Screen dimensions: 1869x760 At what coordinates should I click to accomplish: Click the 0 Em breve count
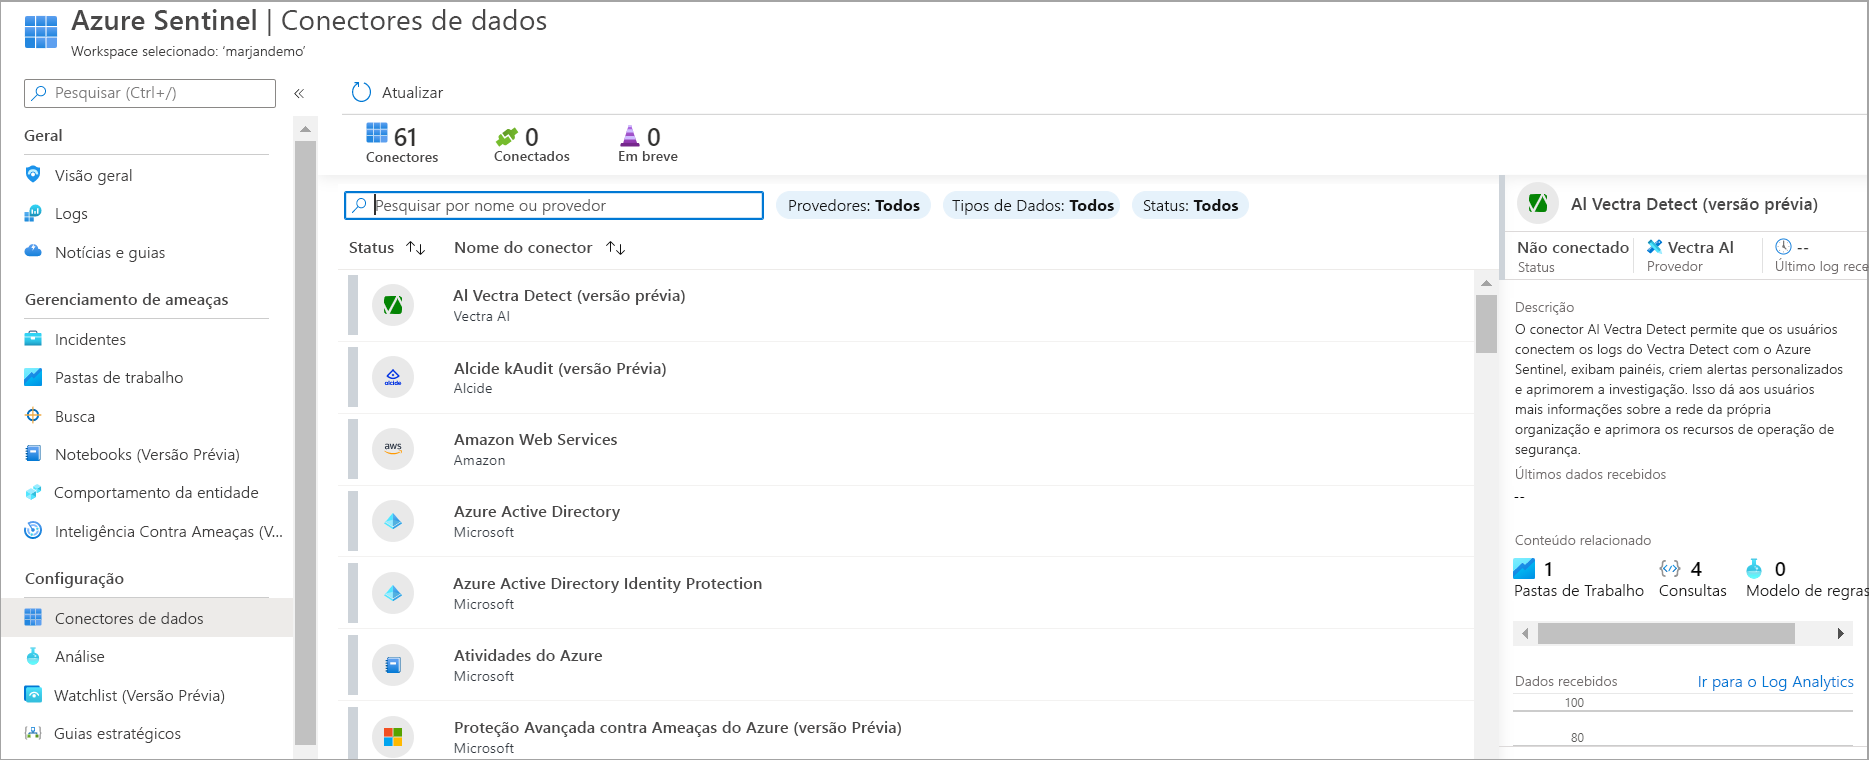[x=648, y=143]
